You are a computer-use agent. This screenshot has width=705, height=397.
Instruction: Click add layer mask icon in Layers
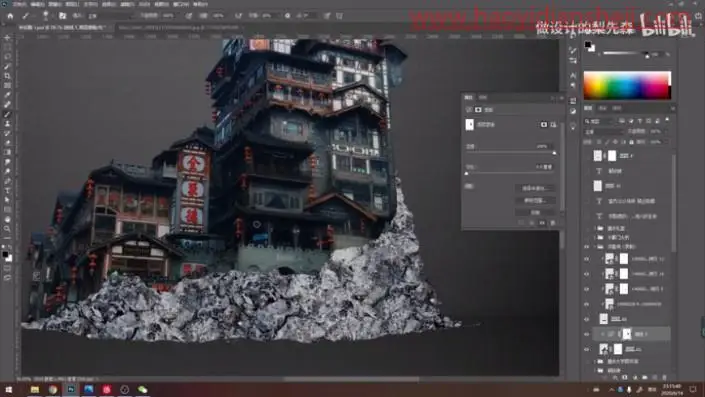click(x=625, y=378)
